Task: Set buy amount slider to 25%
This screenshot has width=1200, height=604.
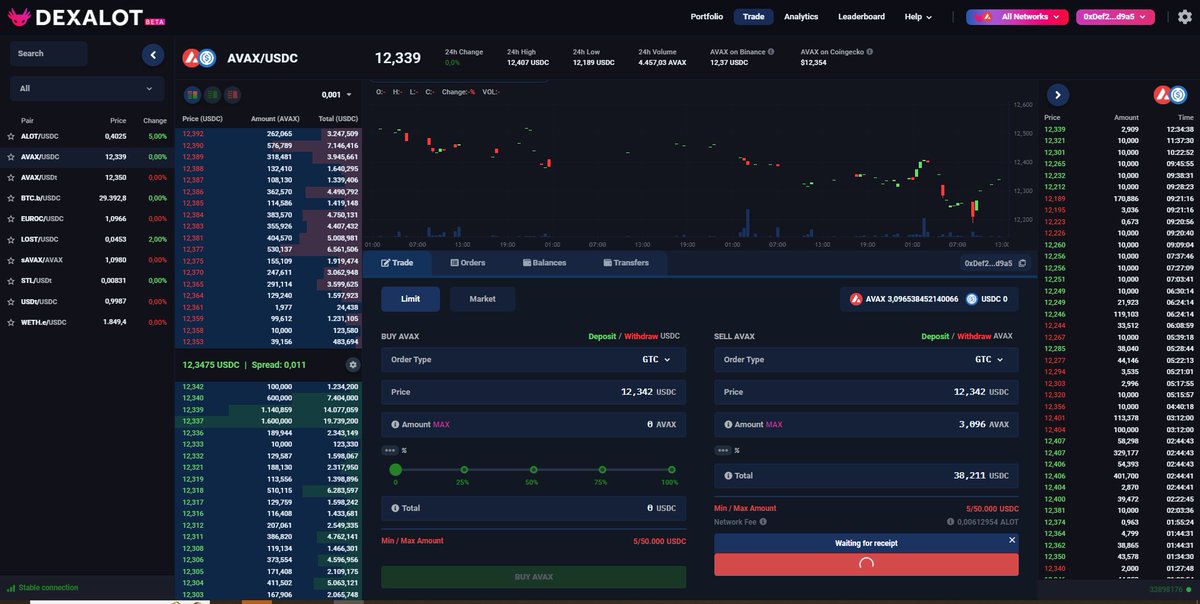Action: point(463,469)
